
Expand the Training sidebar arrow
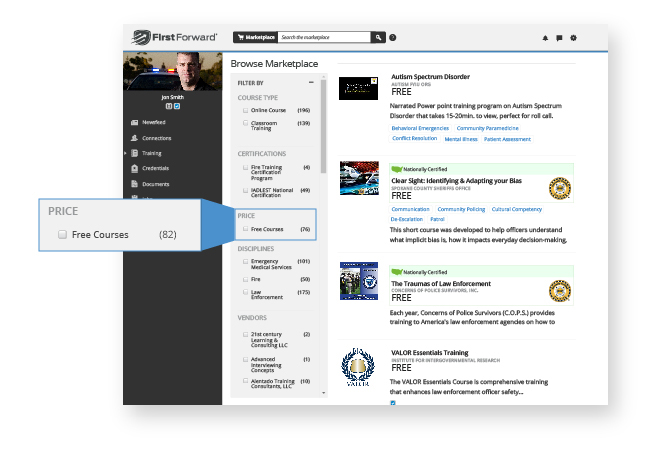(125, 153)
